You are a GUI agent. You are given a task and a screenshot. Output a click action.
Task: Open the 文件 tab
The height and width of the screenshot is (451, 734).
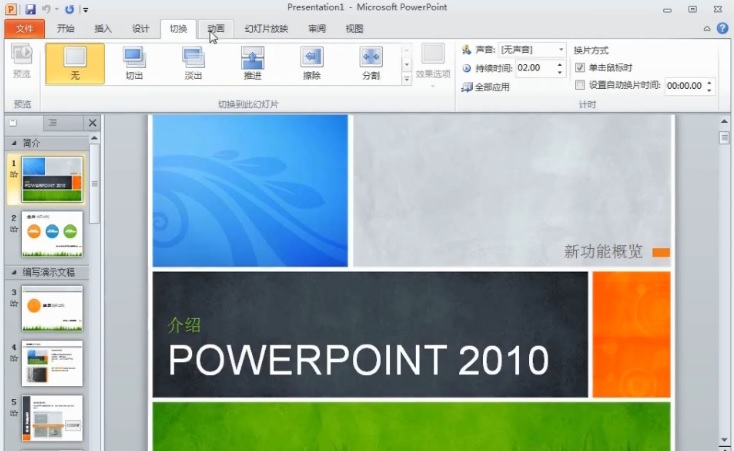pos(24,29)
